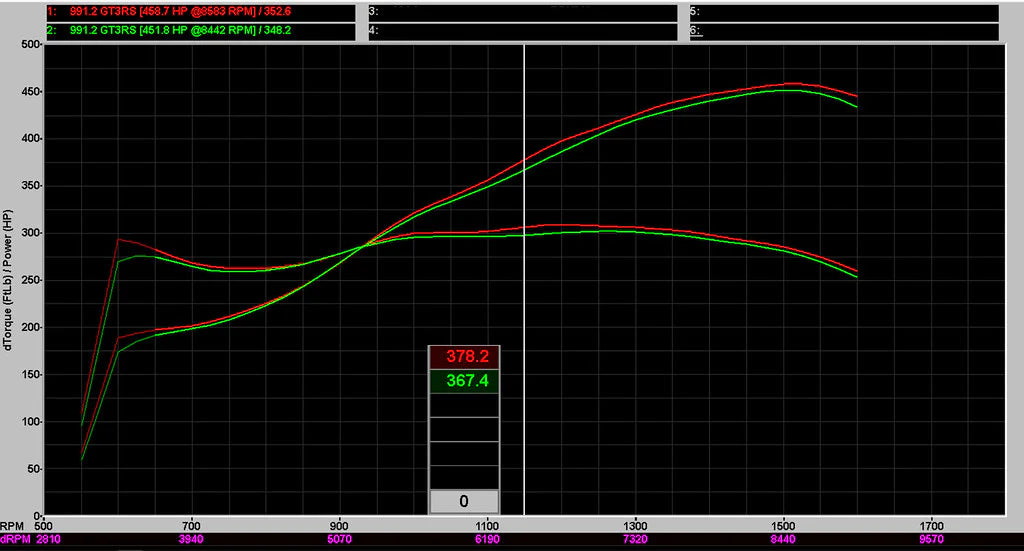This screenshot has height=551, width=1024.
Task: Click the green 367.4 cursor readout
Action: point(463,381)
